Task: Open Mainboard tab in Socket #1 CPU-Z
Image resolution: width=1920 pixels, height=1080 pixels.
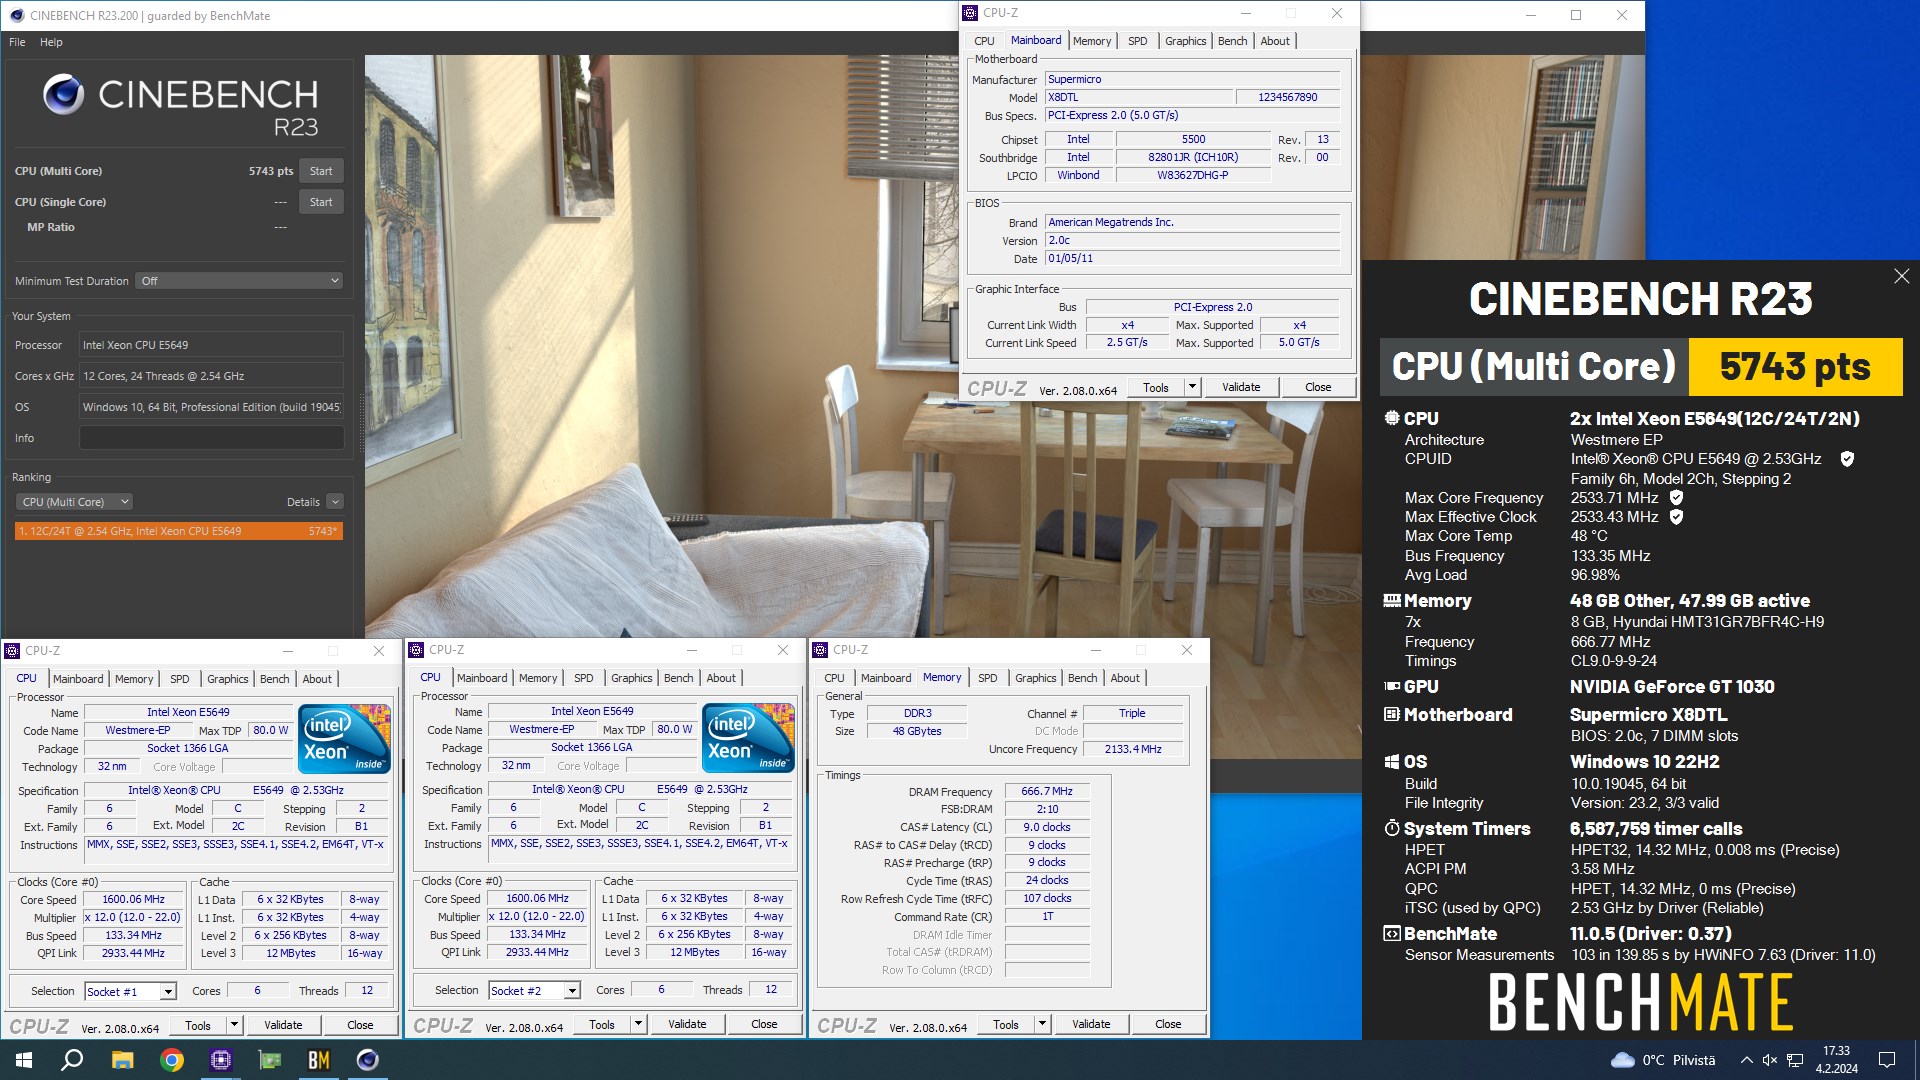Action: [78, 679]
